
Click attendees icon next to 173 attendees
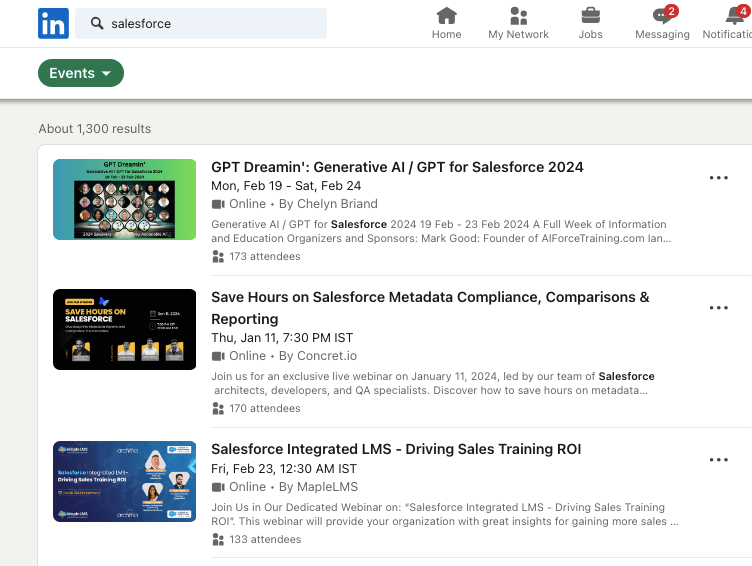pos(218,257)
